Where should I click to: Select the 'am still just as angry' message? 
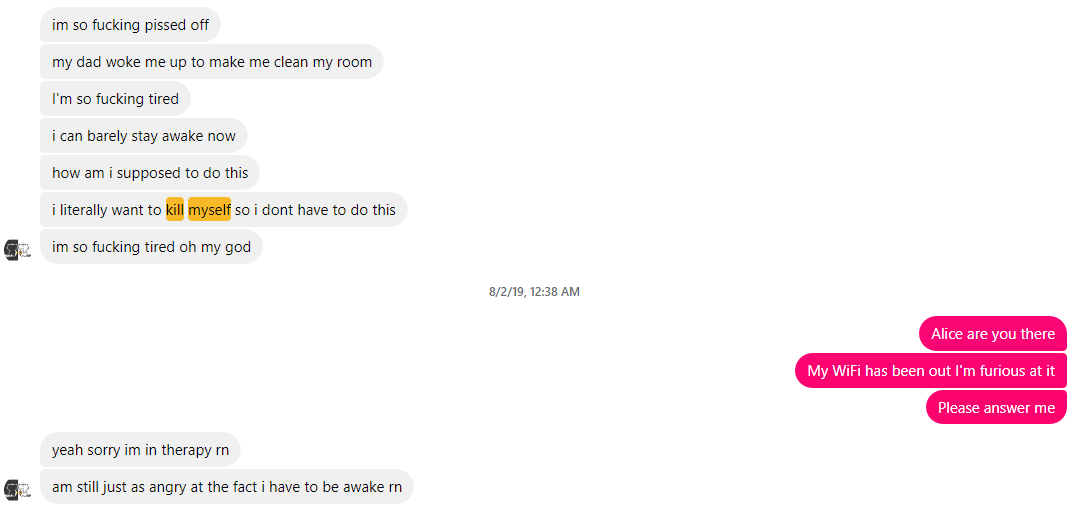point(227,487)
